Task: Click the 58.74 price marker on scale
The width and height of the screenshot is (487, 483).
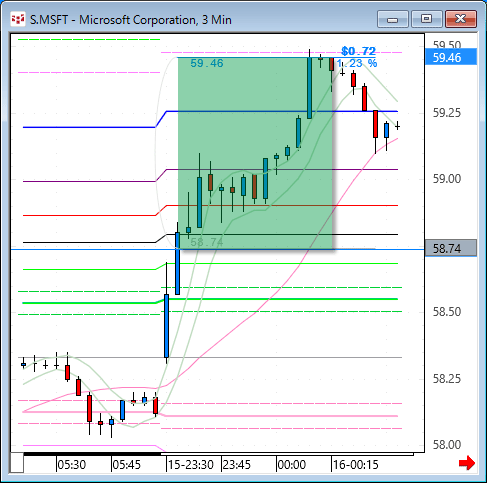Action: click(451, 248)
